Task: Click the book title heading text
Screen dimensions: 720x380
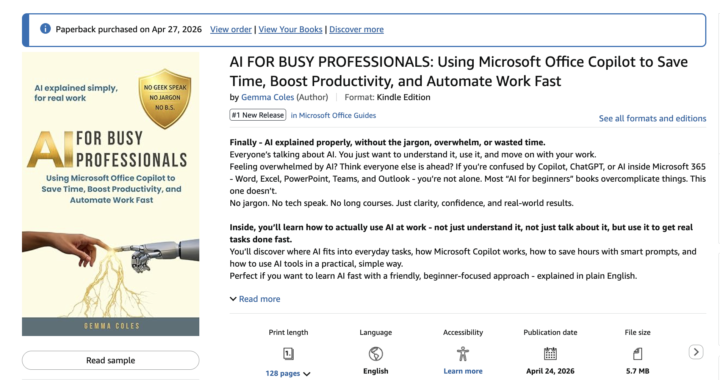Action: tap(458, 71)
